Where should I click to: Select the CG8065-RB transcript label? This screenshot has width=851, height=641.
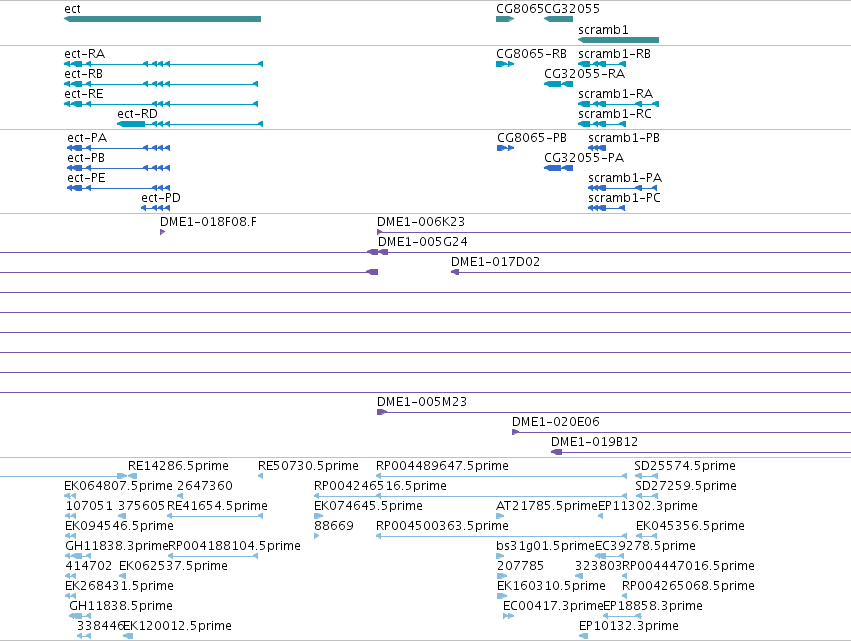[x=531, y=54]
